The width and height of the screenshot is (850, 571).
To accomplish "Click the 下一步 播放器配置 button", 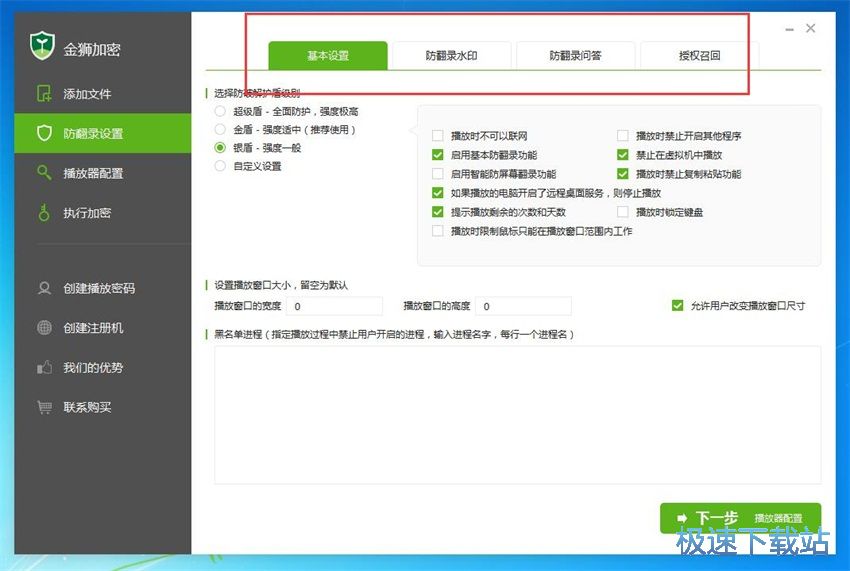I will click(x=740, y=518).
